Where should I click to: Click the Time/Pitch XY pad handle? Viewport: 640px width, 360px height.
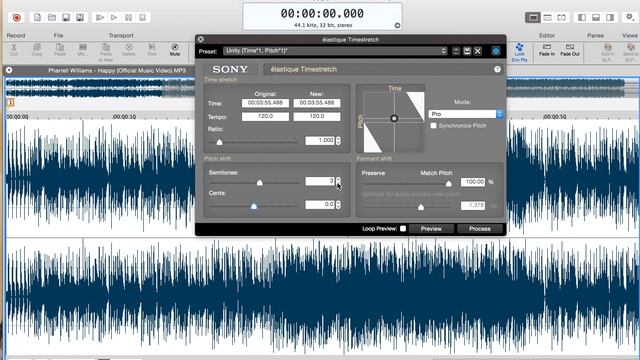coord(394,118)
